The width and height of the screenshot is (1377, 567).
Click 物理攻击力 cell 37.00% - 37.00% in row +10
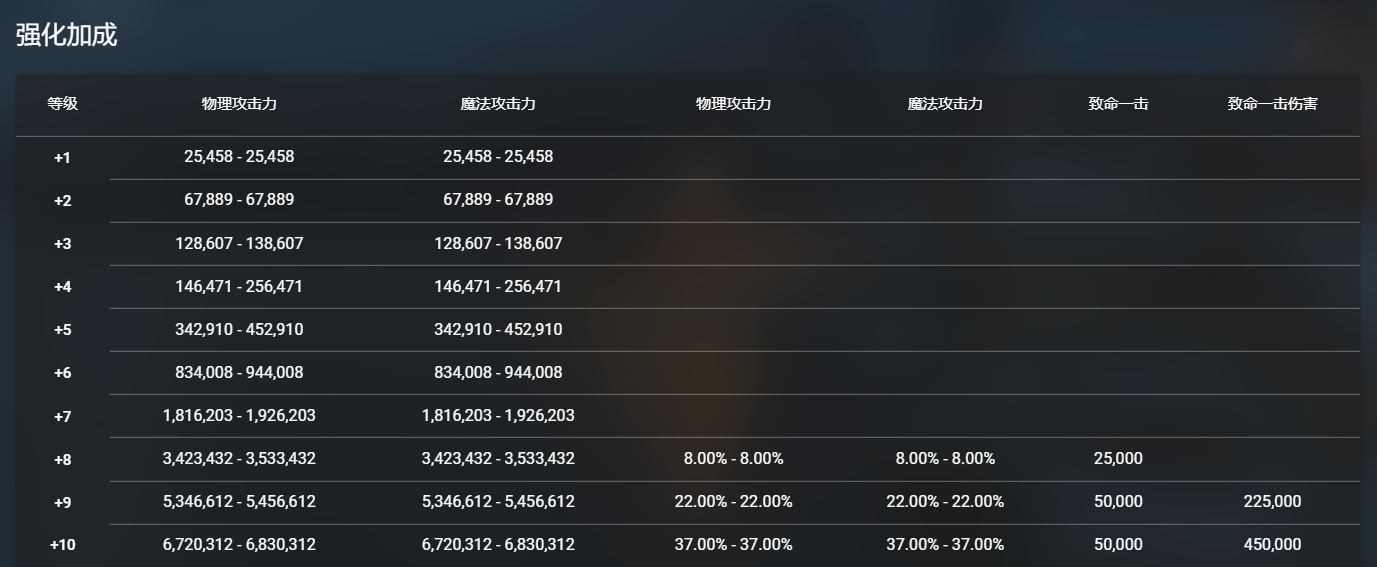point(733,545)
